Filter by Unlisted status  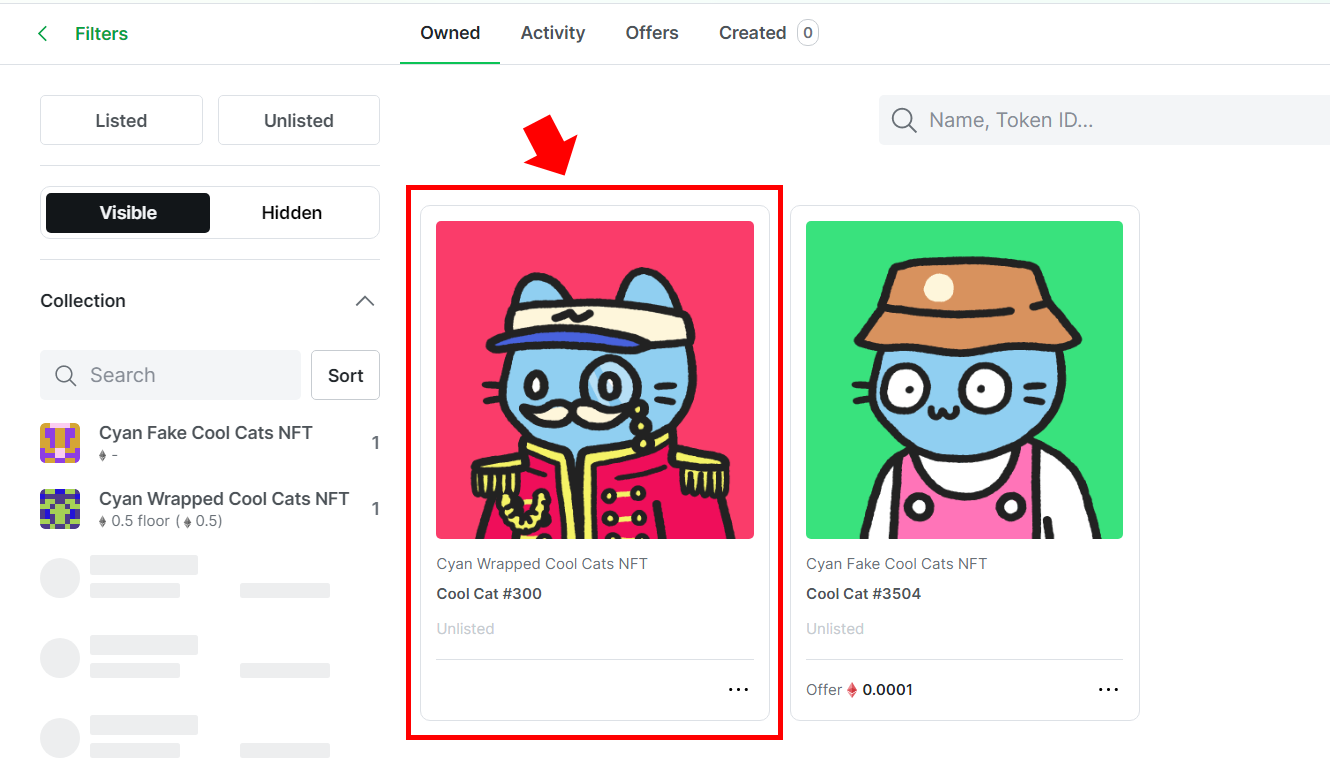click(x=299, y=120)
